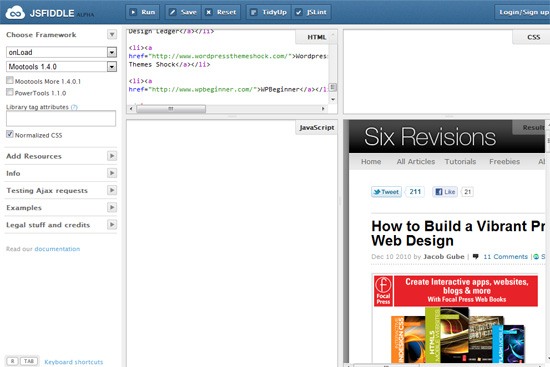Click the comments speech bubble icon

pos(476,256)
